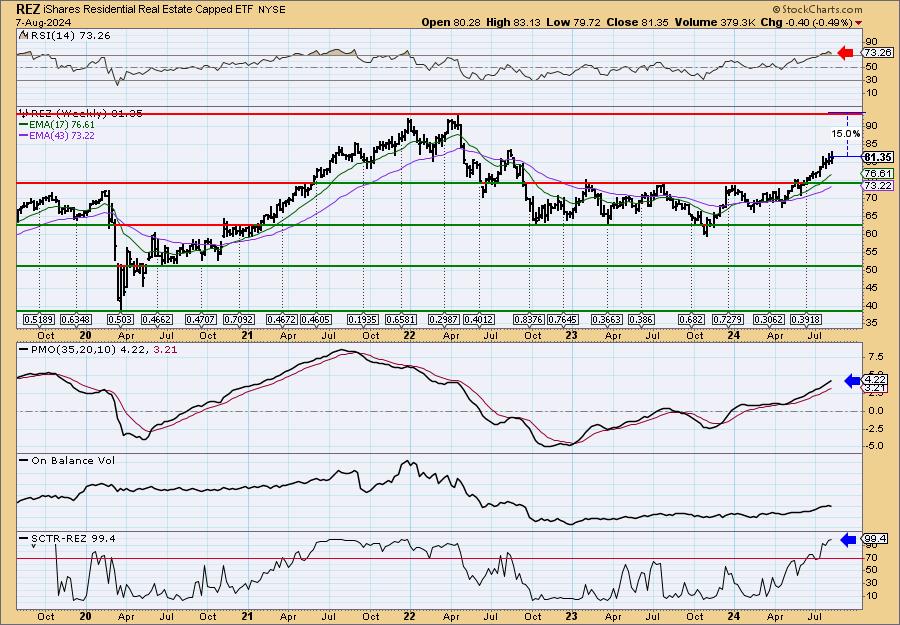Click the 0.4707 volume label
900x625 pixels.
click(200, 319)
